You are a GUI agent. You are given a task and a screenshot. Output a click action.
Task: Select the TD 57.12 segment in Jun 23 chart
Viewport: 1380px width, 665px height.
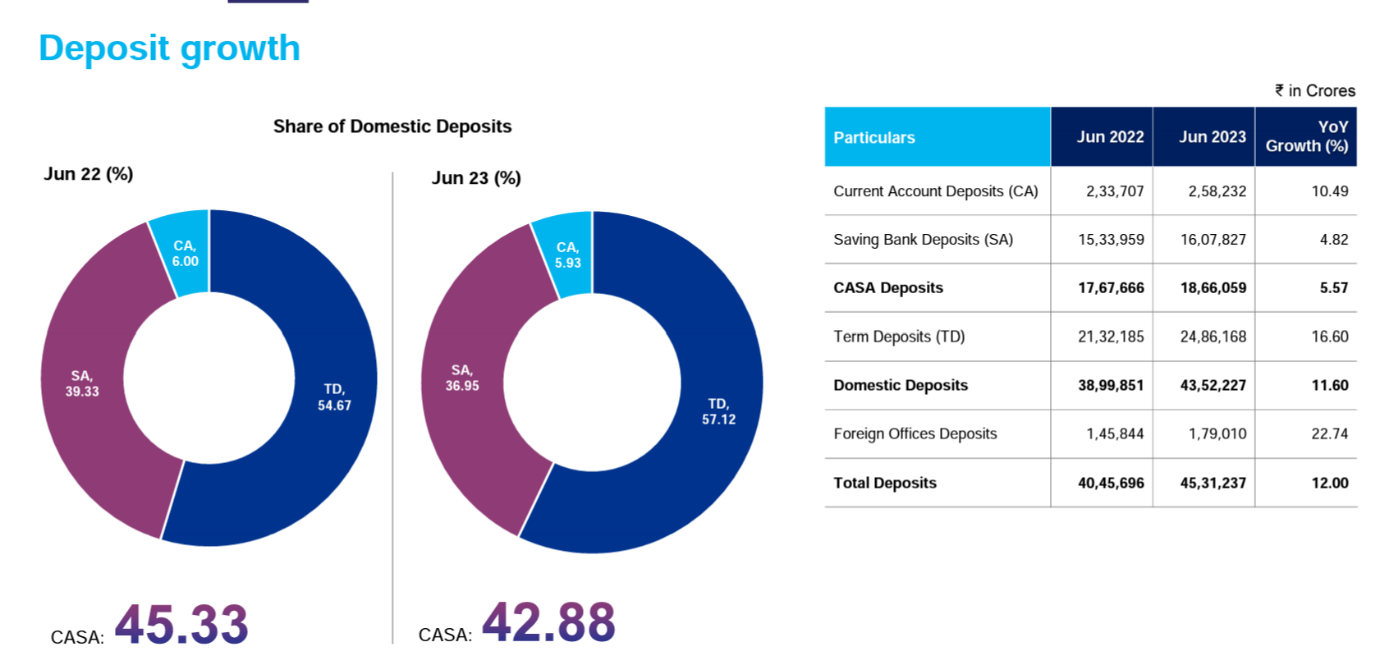[718, 411]
